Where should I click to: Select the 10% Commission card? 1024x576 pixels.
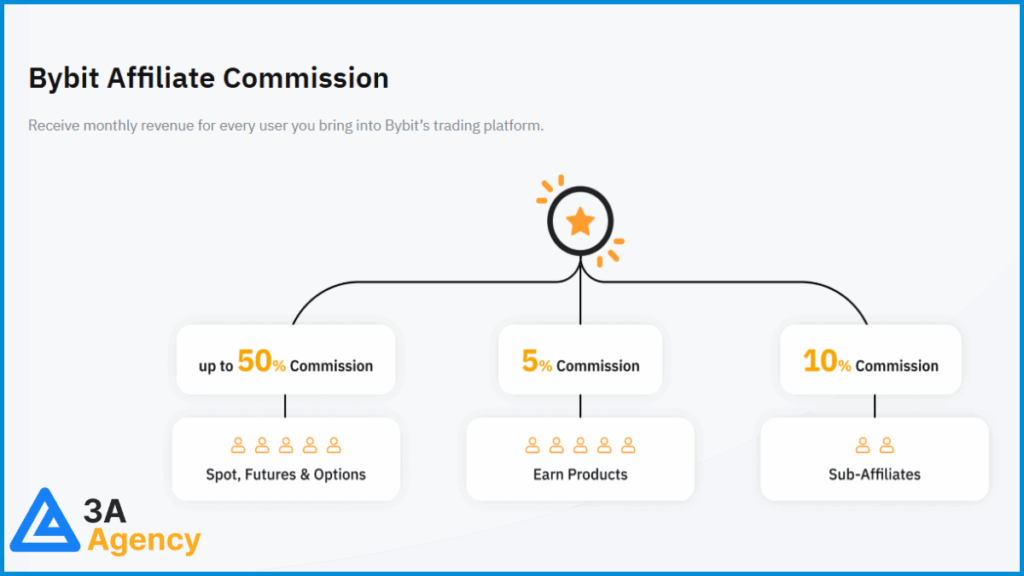[871, 360]
